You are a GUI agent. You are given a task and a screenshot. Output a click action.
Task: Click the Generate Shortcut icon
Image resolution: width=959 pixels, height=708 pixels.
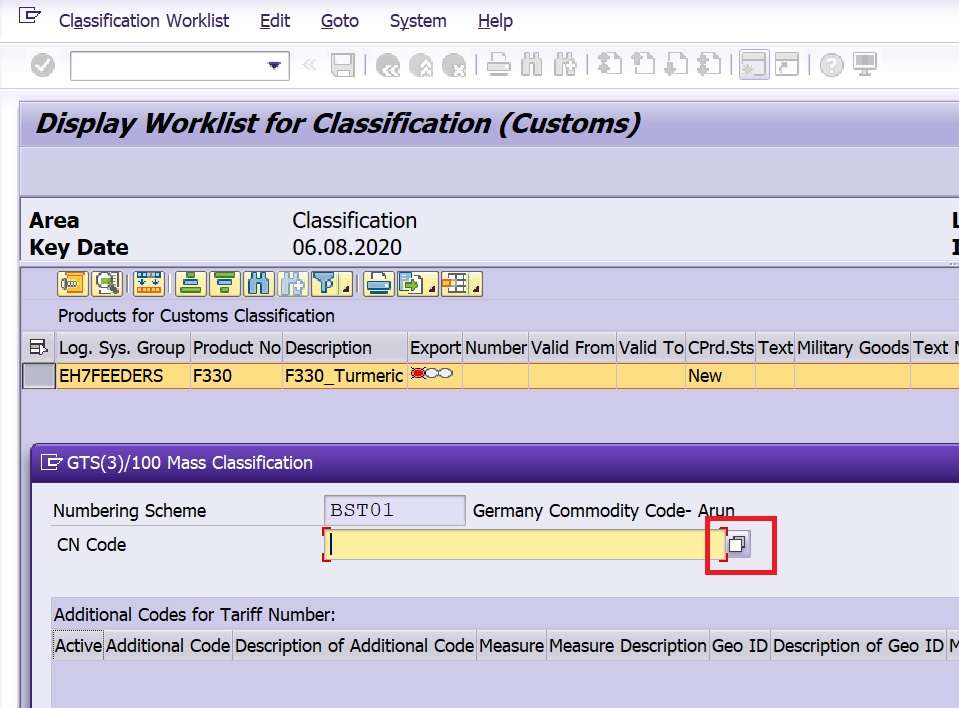(x=787, y=65)
